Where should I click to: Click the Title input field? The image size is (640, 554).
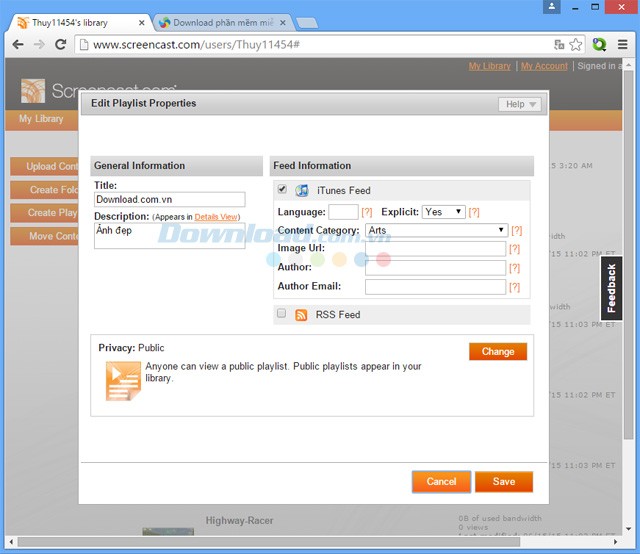click(x=170, y=199)
